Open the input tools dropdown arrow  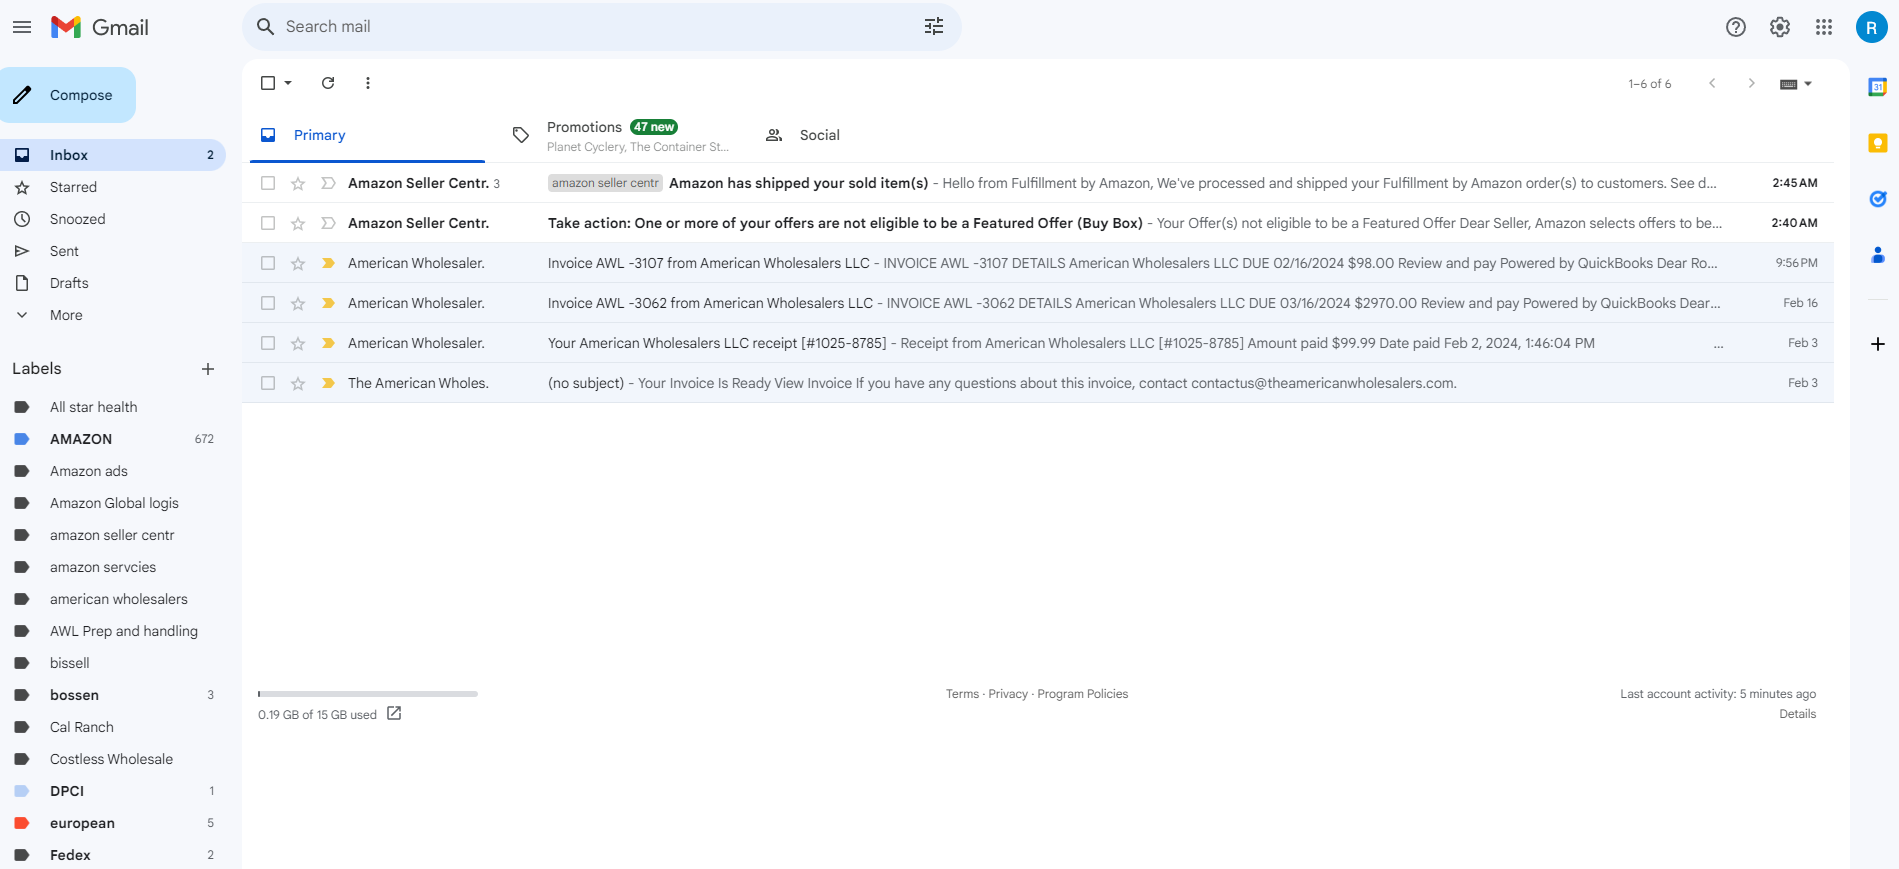pos(1808,83)
